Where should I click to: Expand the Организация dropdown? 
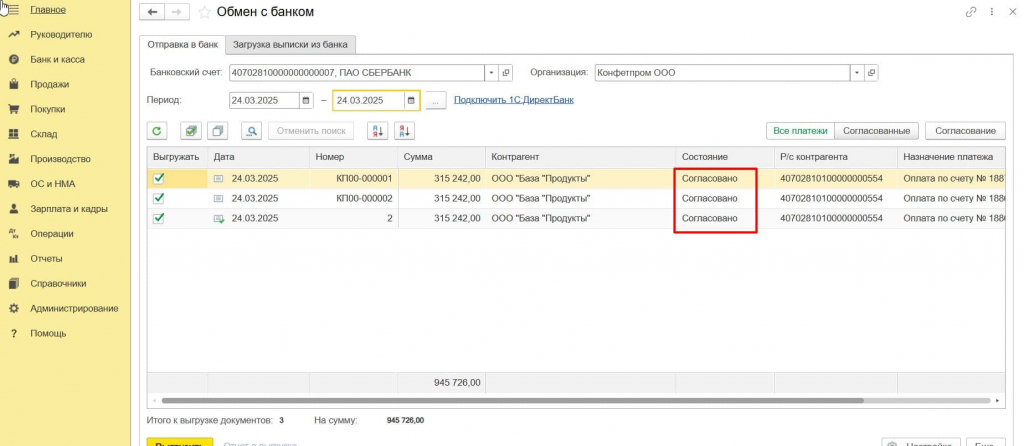(x=857, y=72)
